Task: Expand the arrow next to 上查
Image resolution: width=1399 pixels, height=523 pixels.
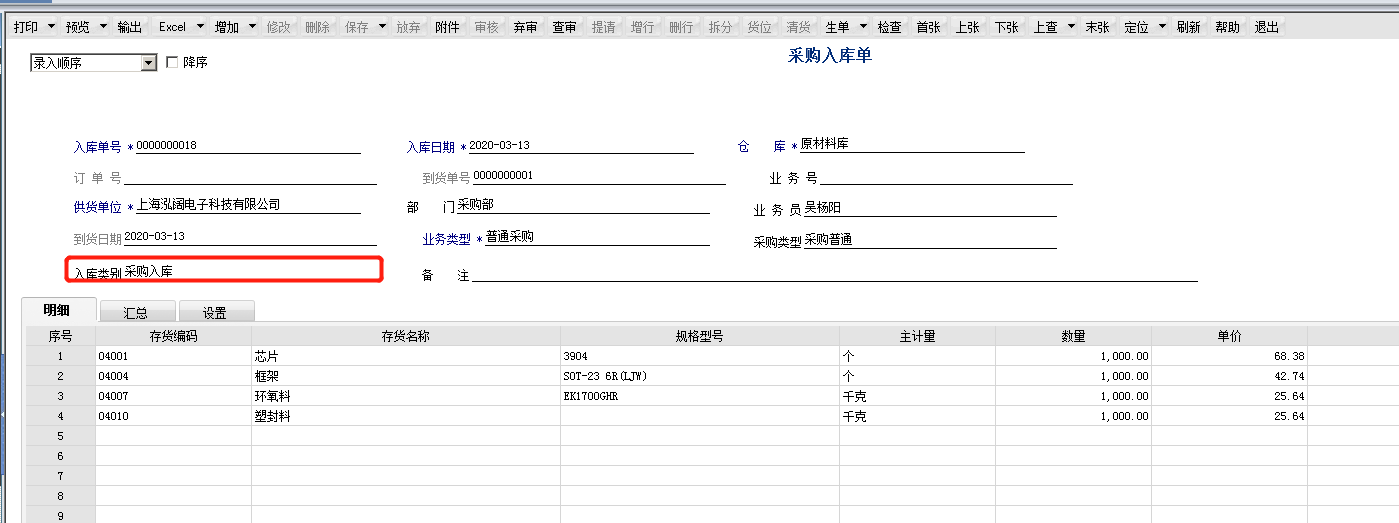Action: (x=1070, y=28)
